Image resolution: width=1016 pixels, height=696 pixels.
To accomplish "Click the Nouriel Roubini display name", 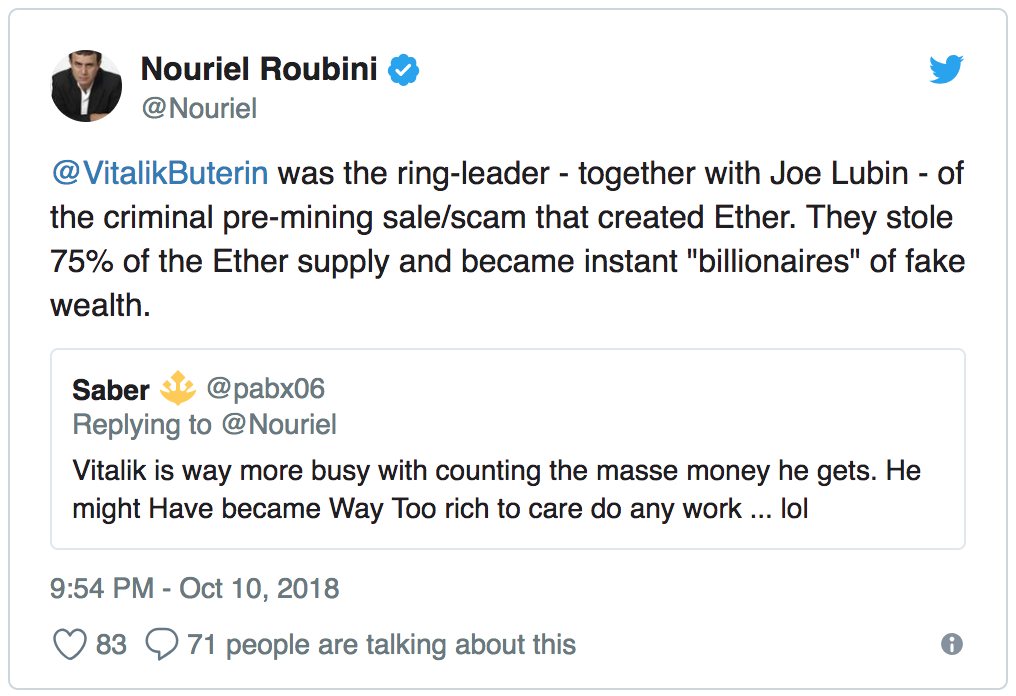I will click(259, 69).
